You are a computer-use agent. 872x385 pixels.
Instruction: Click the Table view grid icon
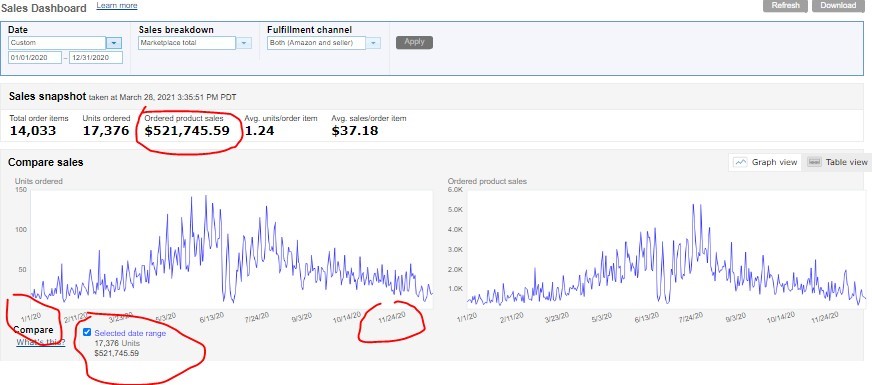point(814,162)
